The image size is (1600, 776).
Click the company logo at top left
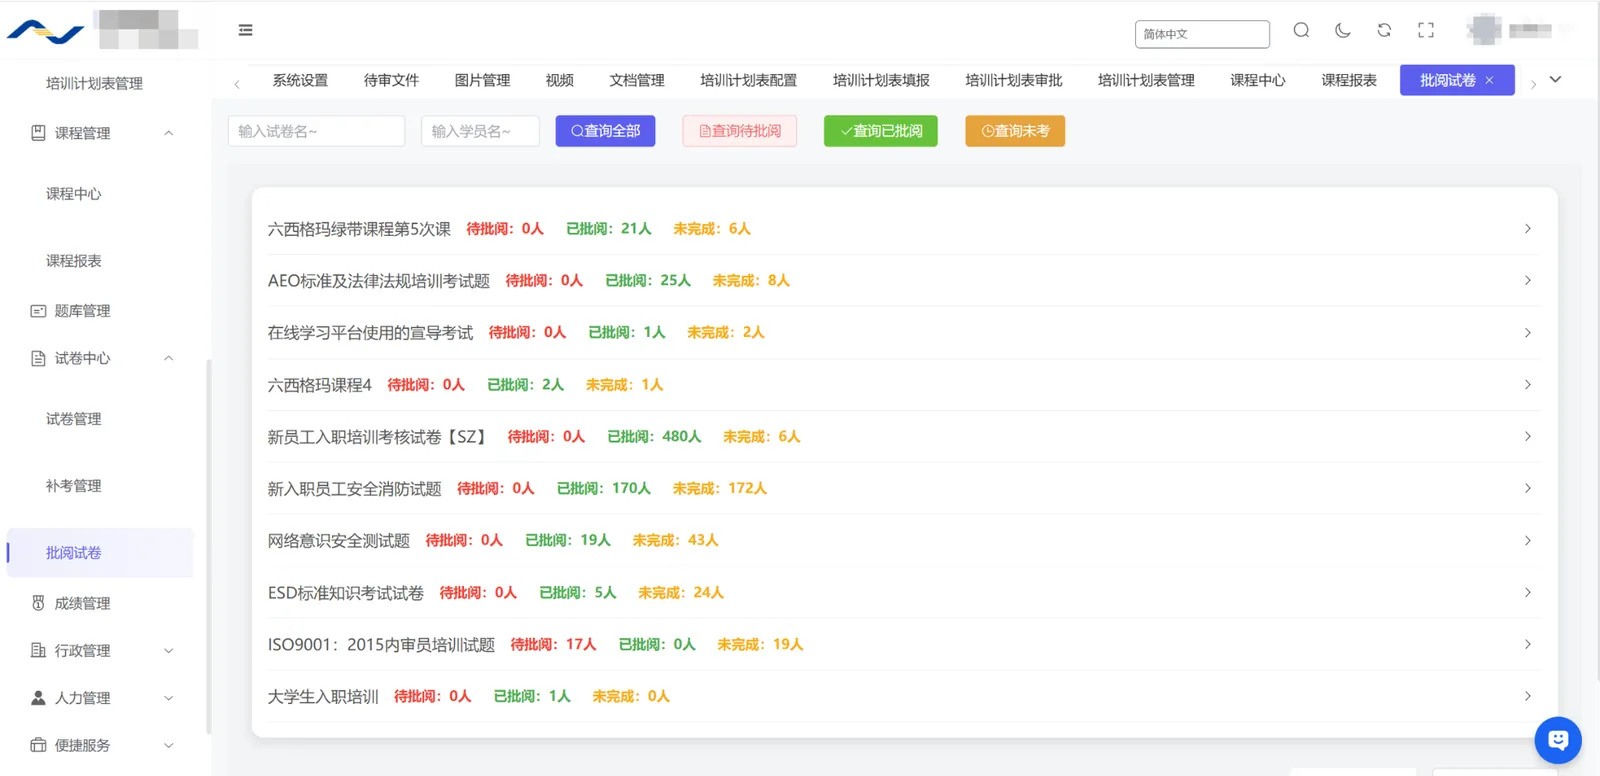pyautogui.click(x=45, y=33)
